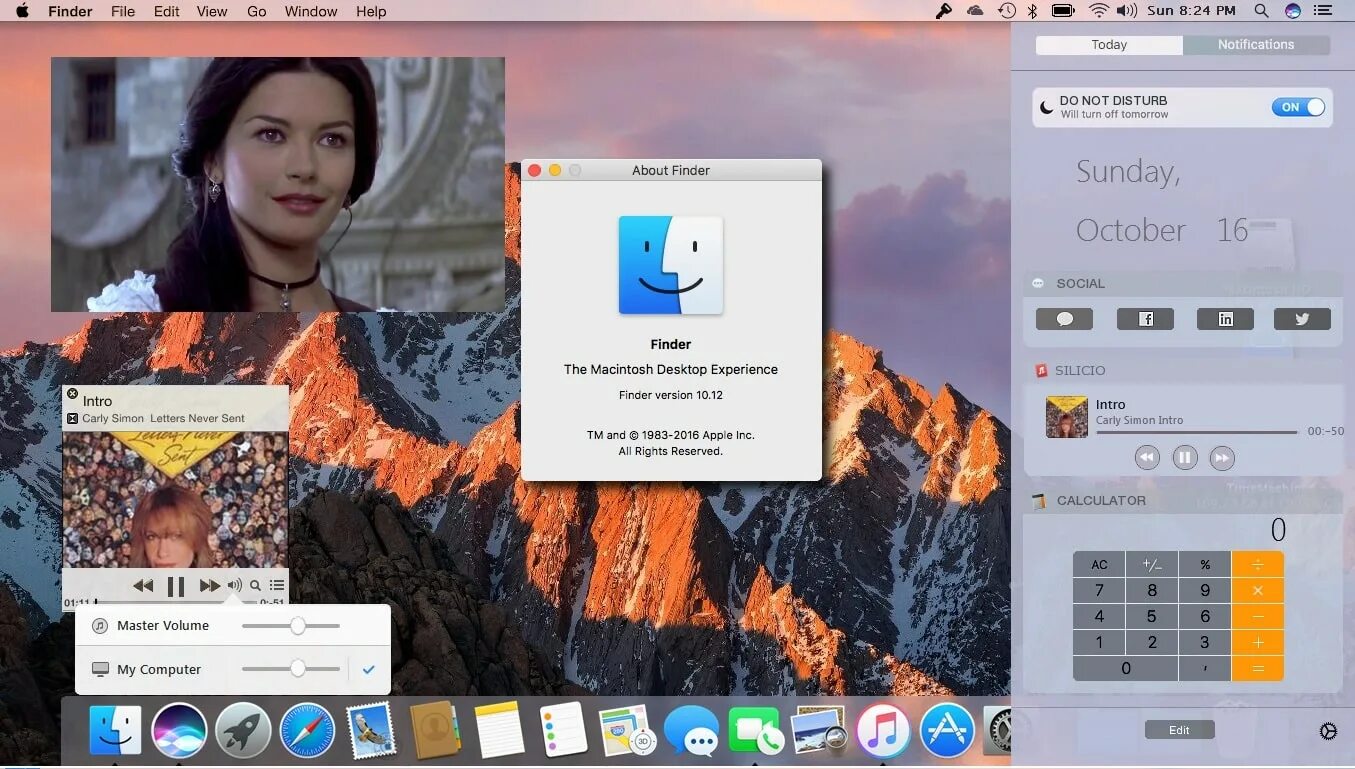Click calculator divide button
The height and width of the screenshot is (769, 1355).
1258,564
